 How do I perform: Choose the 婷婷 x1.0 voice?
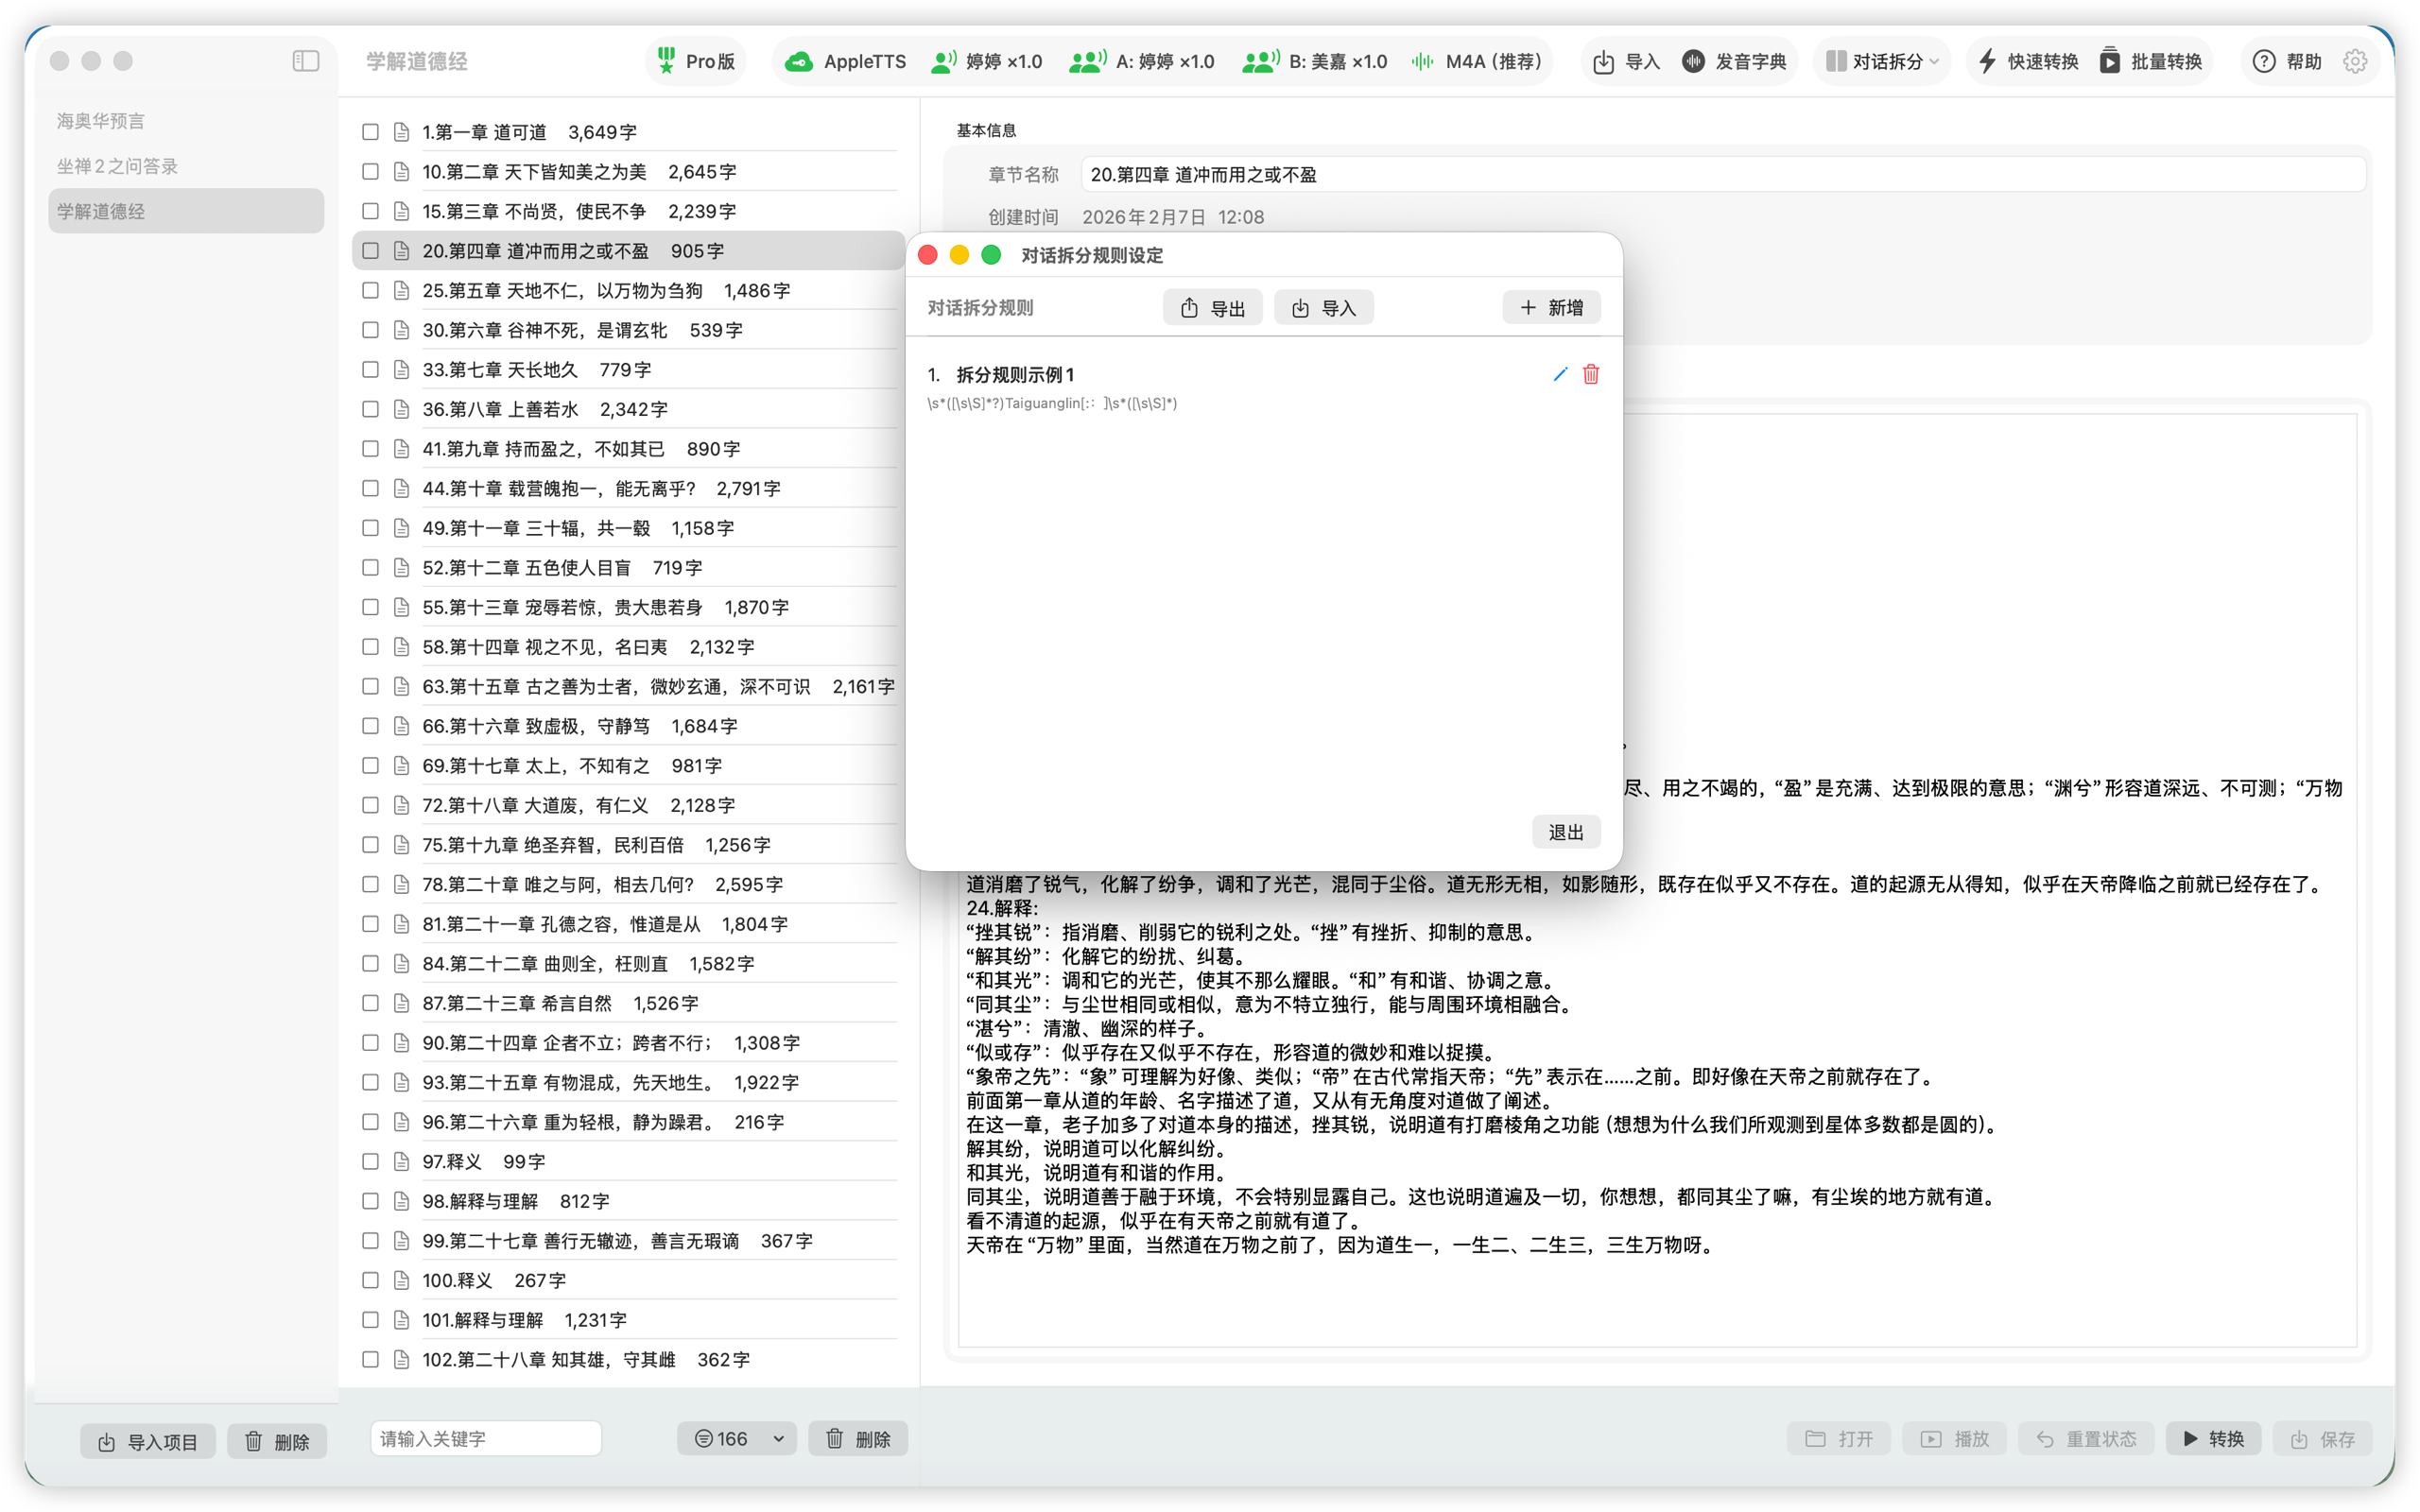[x=986, y=61]
